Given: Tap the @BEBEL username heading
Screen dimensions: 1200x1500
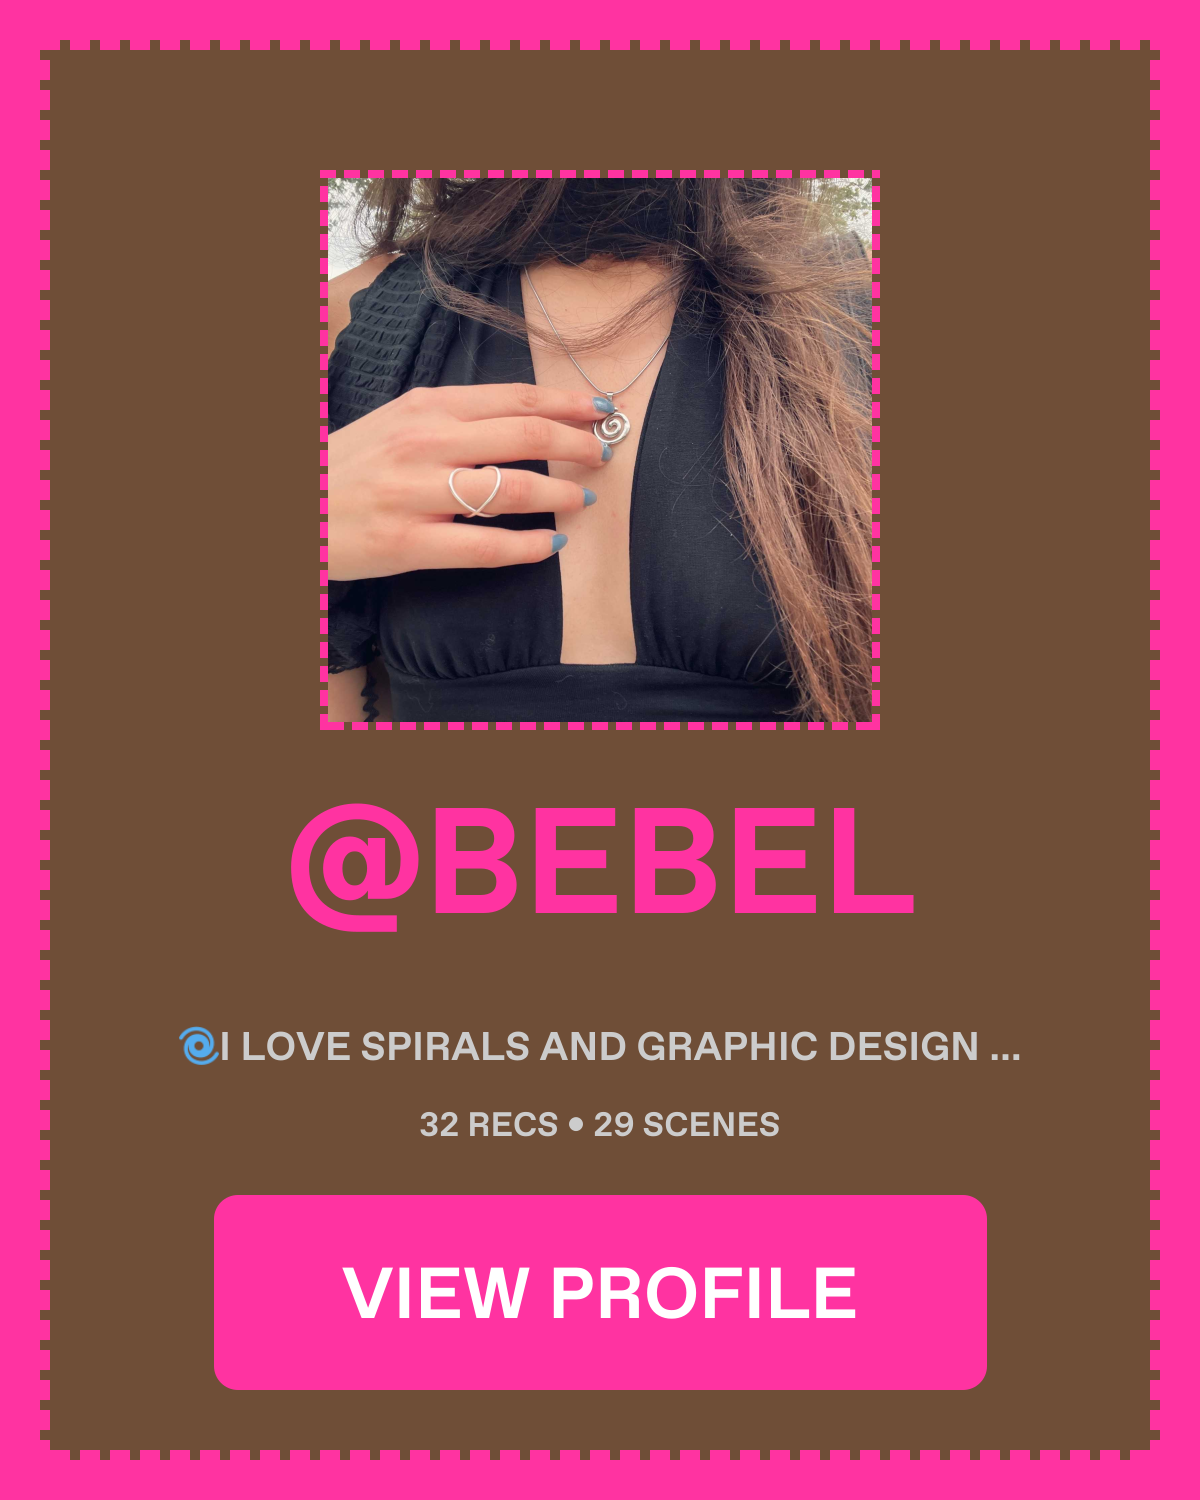Looking at the screenshot, I should (602, 865).
